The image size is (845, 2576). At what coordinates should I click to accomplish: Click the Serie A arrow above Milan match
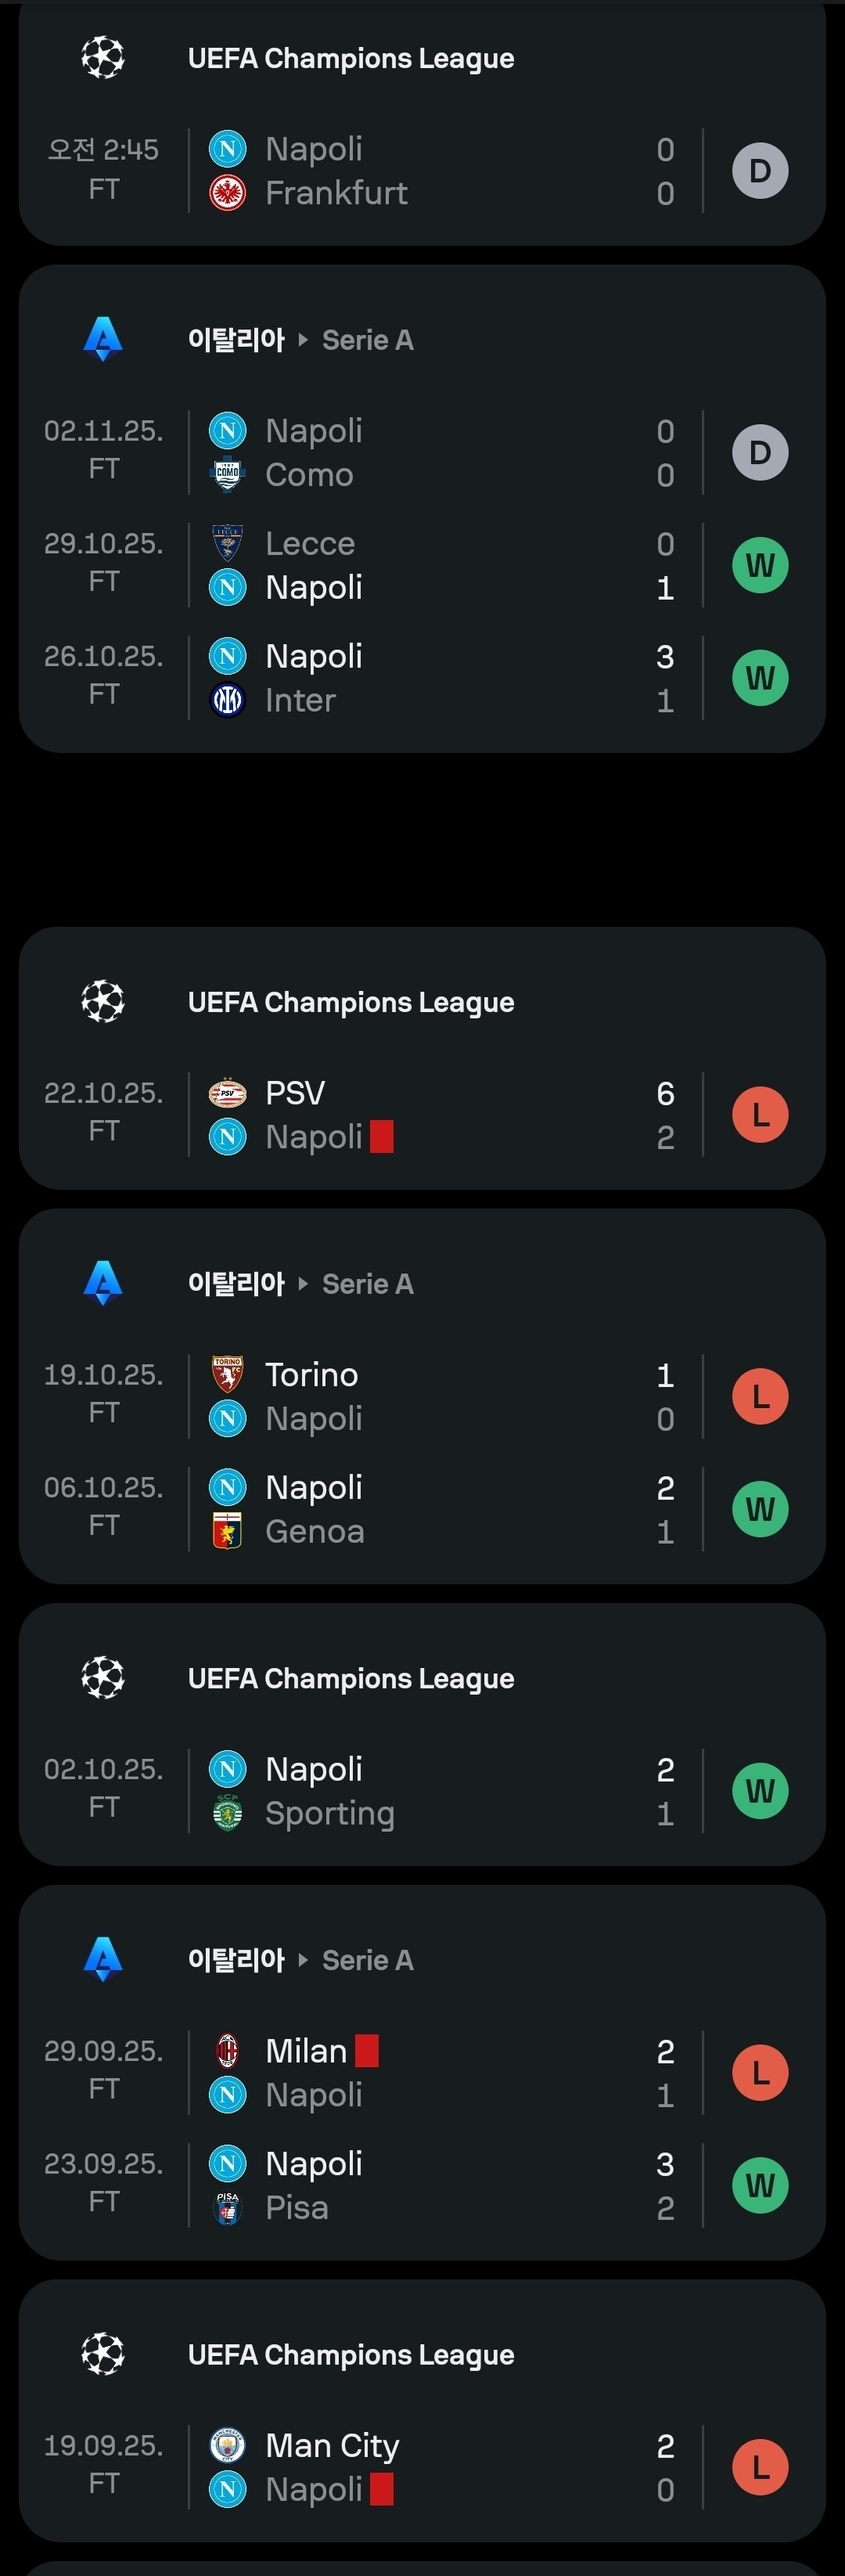[303, 1960]
